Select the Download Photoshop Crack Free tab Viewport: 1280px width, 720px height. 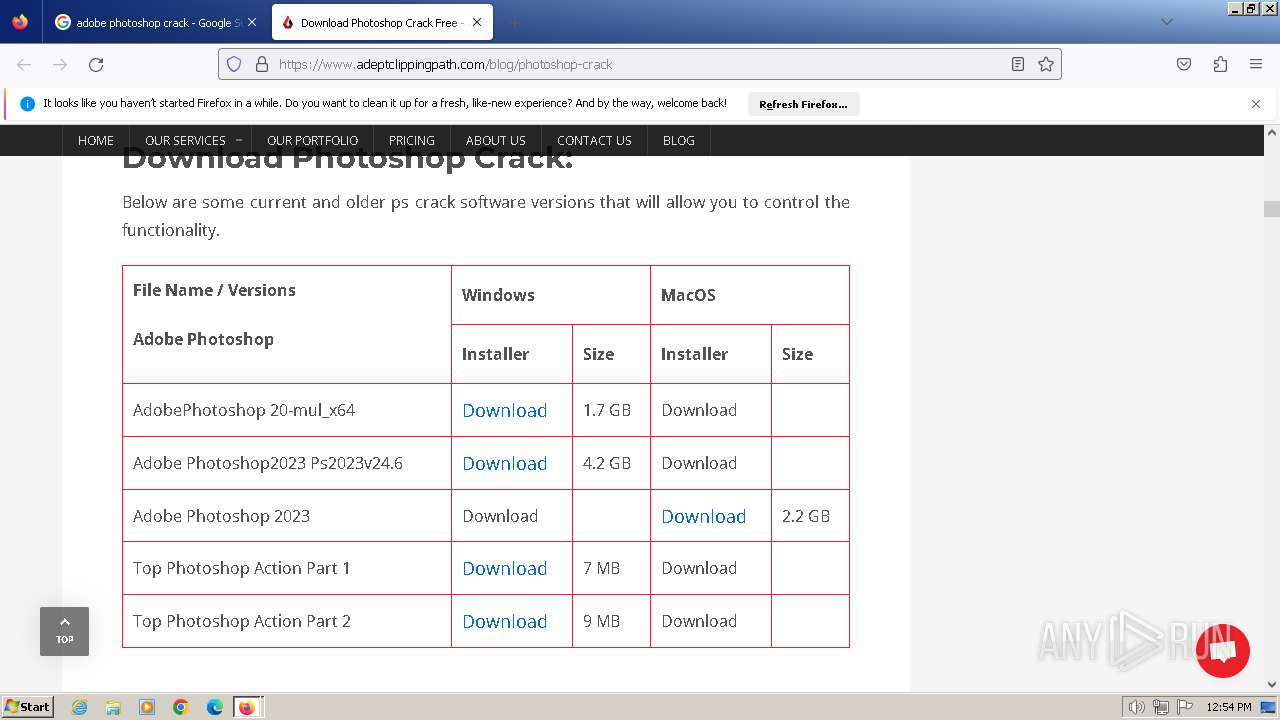click(382, 22)
